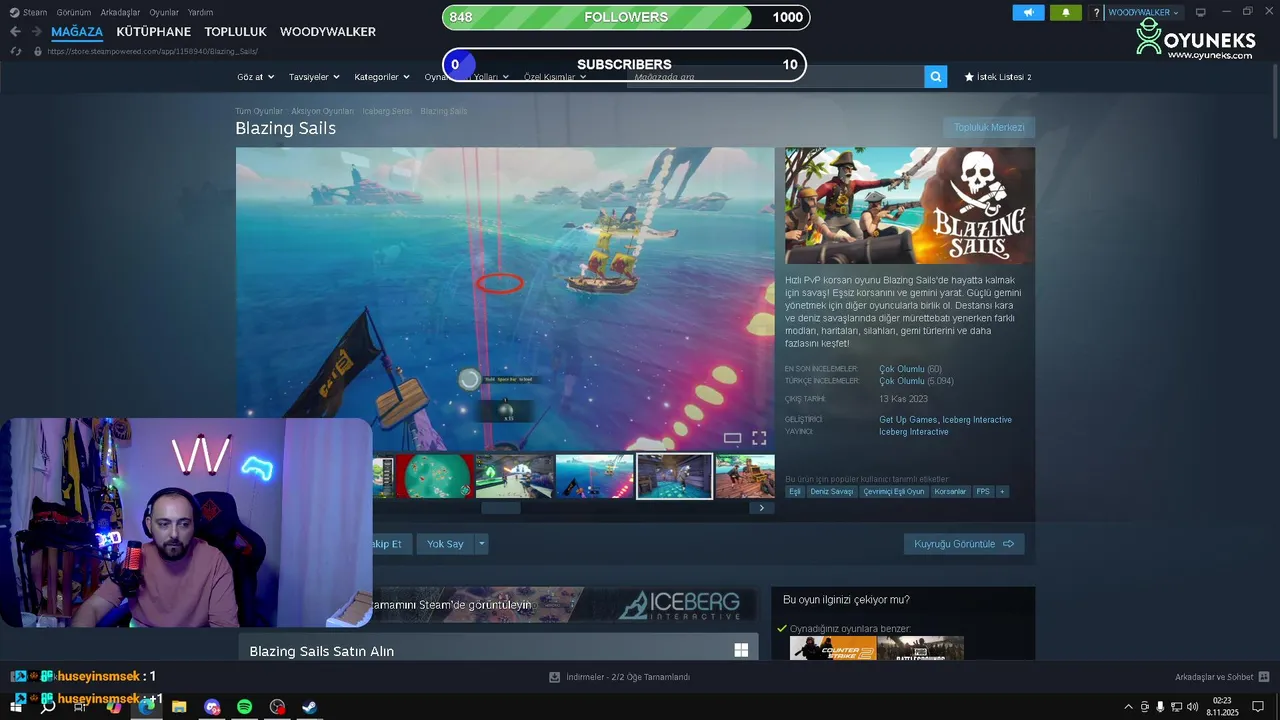Image resolution: width=1280 pixels, height=720 pixels.
Task: Click the microphone tray icon
Action: click(1160, 707)
